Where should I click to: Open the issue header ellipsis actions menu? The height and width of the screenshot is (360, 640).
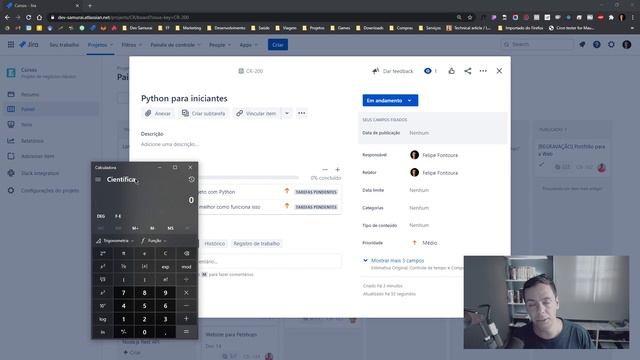click(483, 71)
